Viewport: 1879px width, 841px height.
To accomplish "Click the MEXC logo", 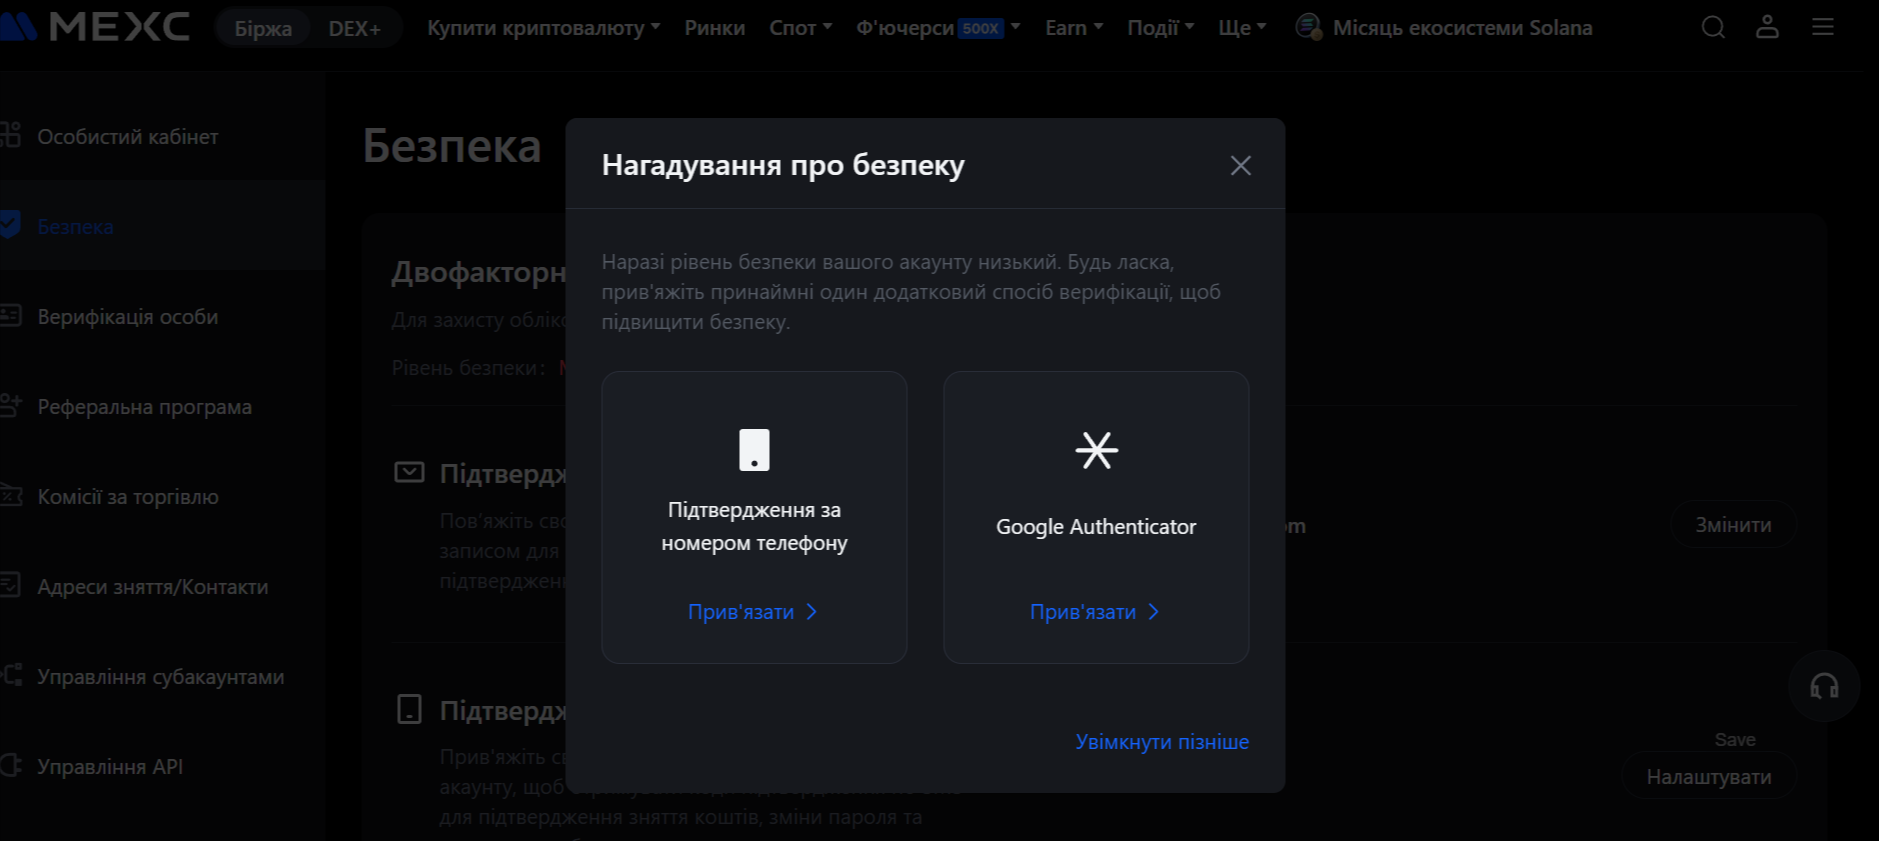I will [x=95, y=27].
